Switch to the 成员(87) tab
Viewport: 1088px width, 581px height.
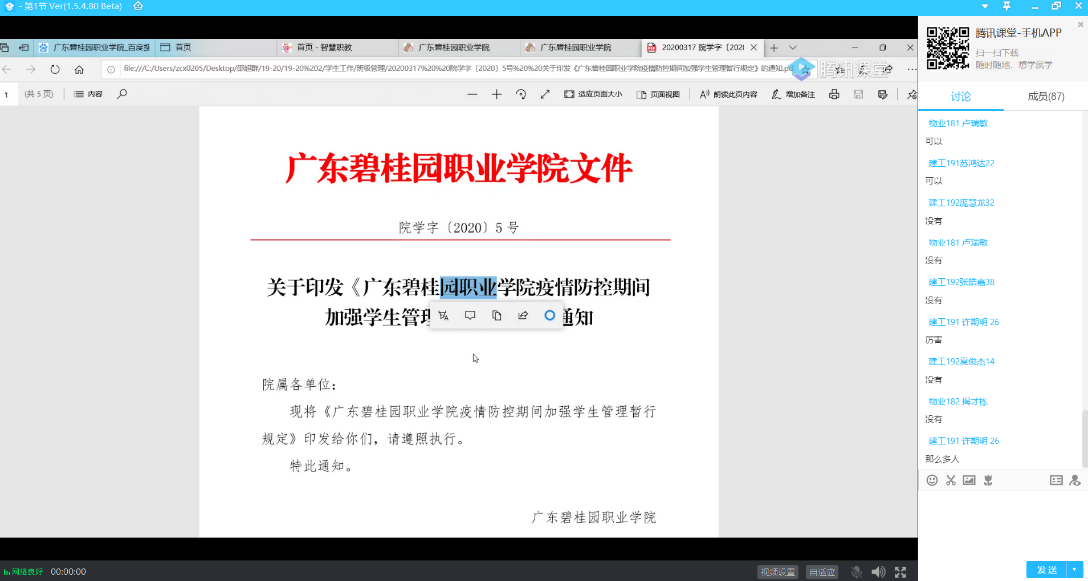point(1045,97)
